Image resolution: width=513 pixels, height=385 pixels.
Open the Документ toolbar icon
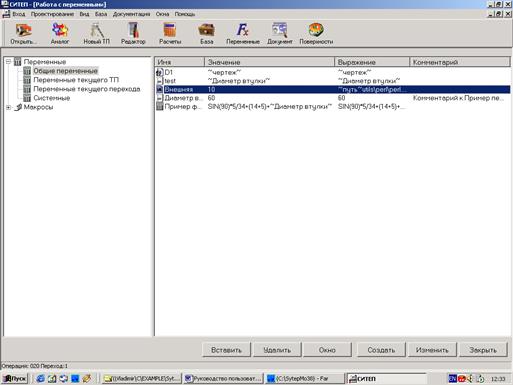pyautogui.click(x=280, y=33)
